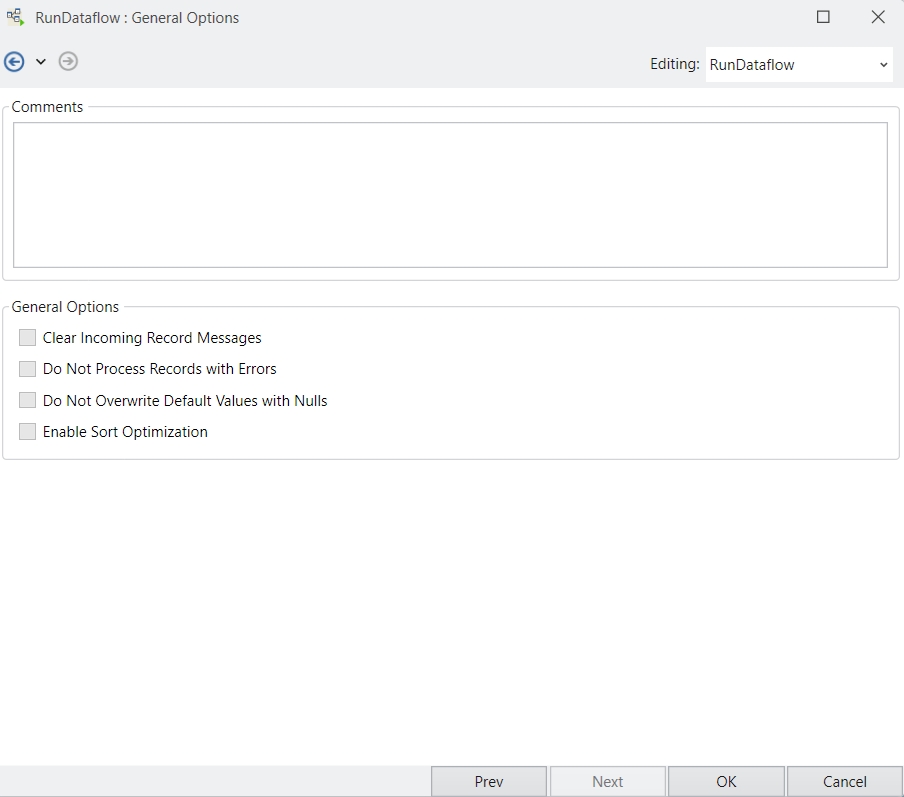Screen dimensions: 904x797
Task: Cancel the General Options dialog
Action: [845, 781]
